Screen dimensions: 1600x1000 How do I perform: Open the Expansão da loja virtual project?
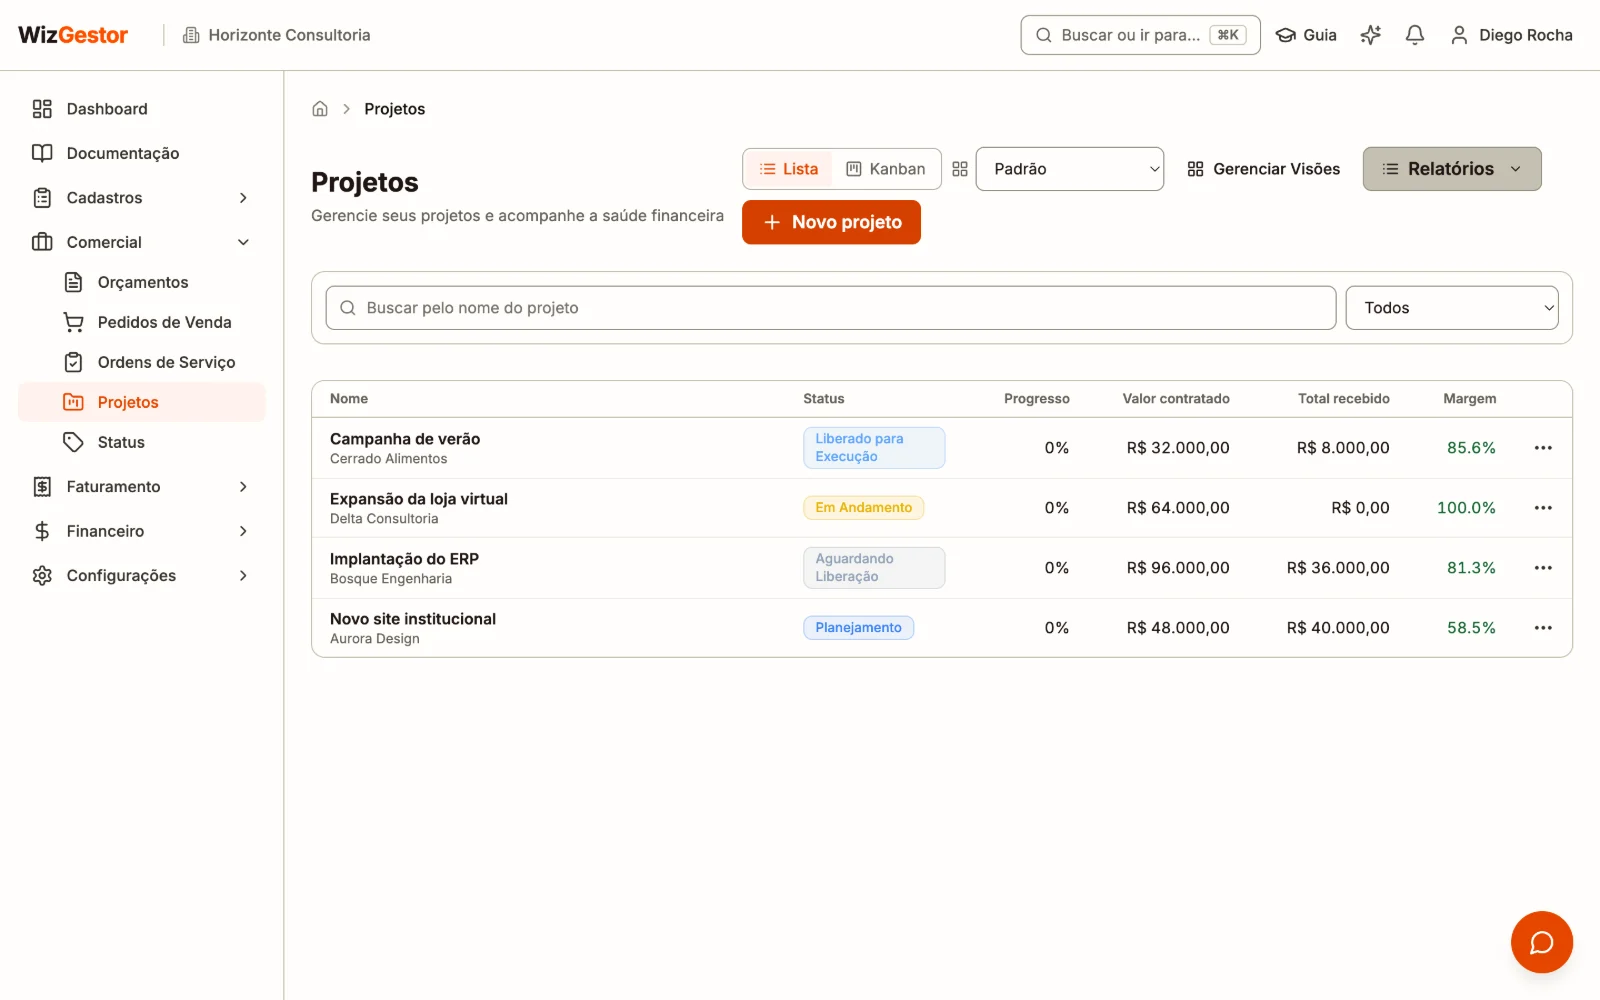click(x=419, y=499)
